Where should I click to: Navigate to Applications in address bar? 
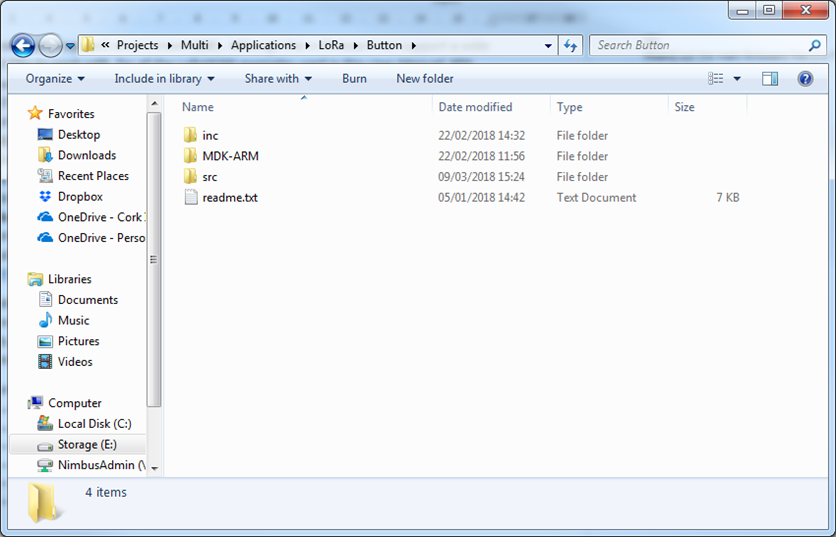tap(263, 45)
